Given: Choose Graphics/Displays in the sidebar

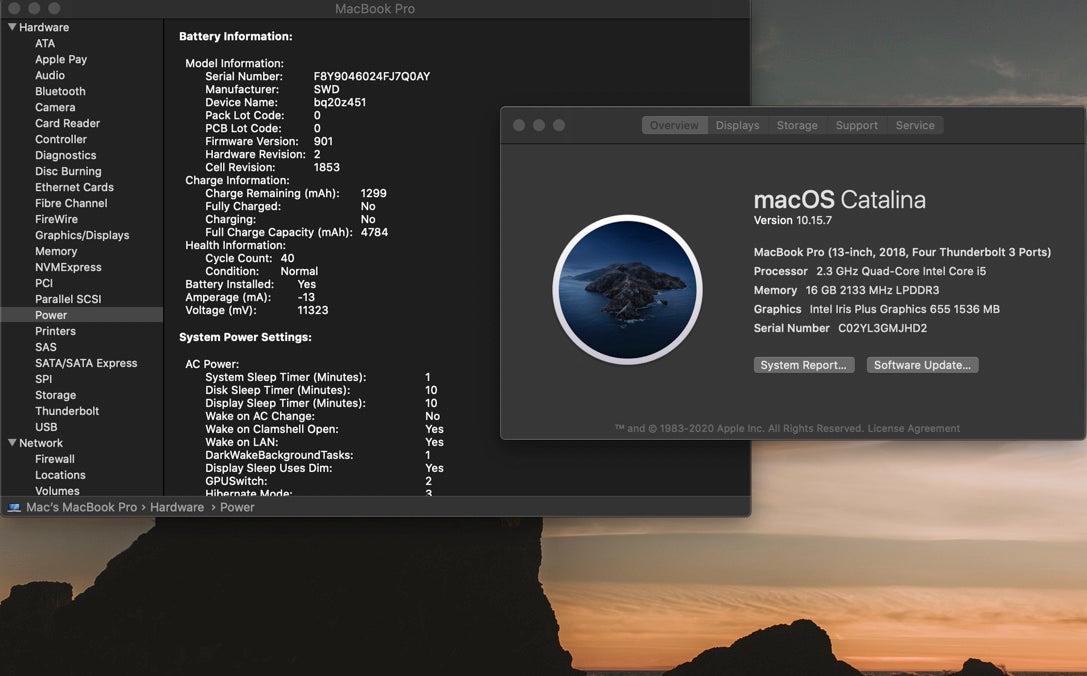Looking at the screenshot, I should (x=82, y=235).
